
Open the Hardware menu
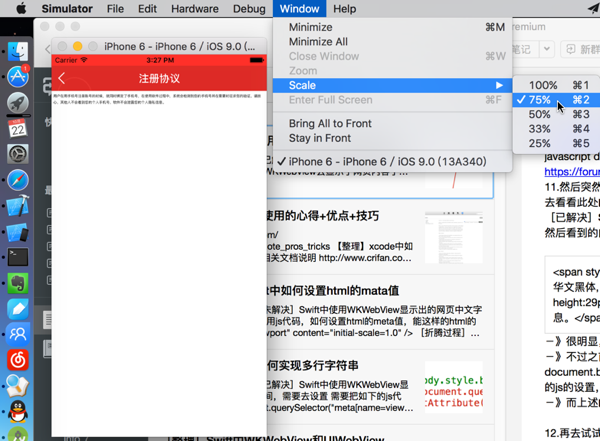click(x=195, y=8)
